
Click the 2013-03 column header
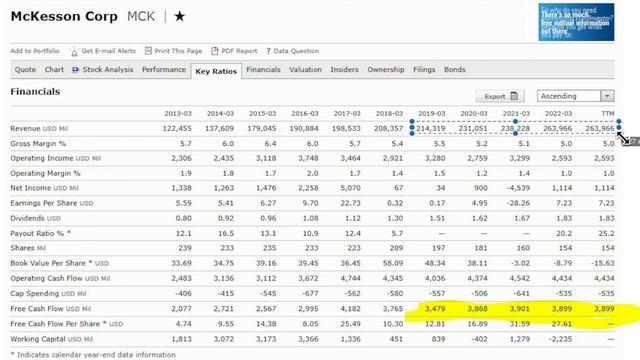coord(178,113)
